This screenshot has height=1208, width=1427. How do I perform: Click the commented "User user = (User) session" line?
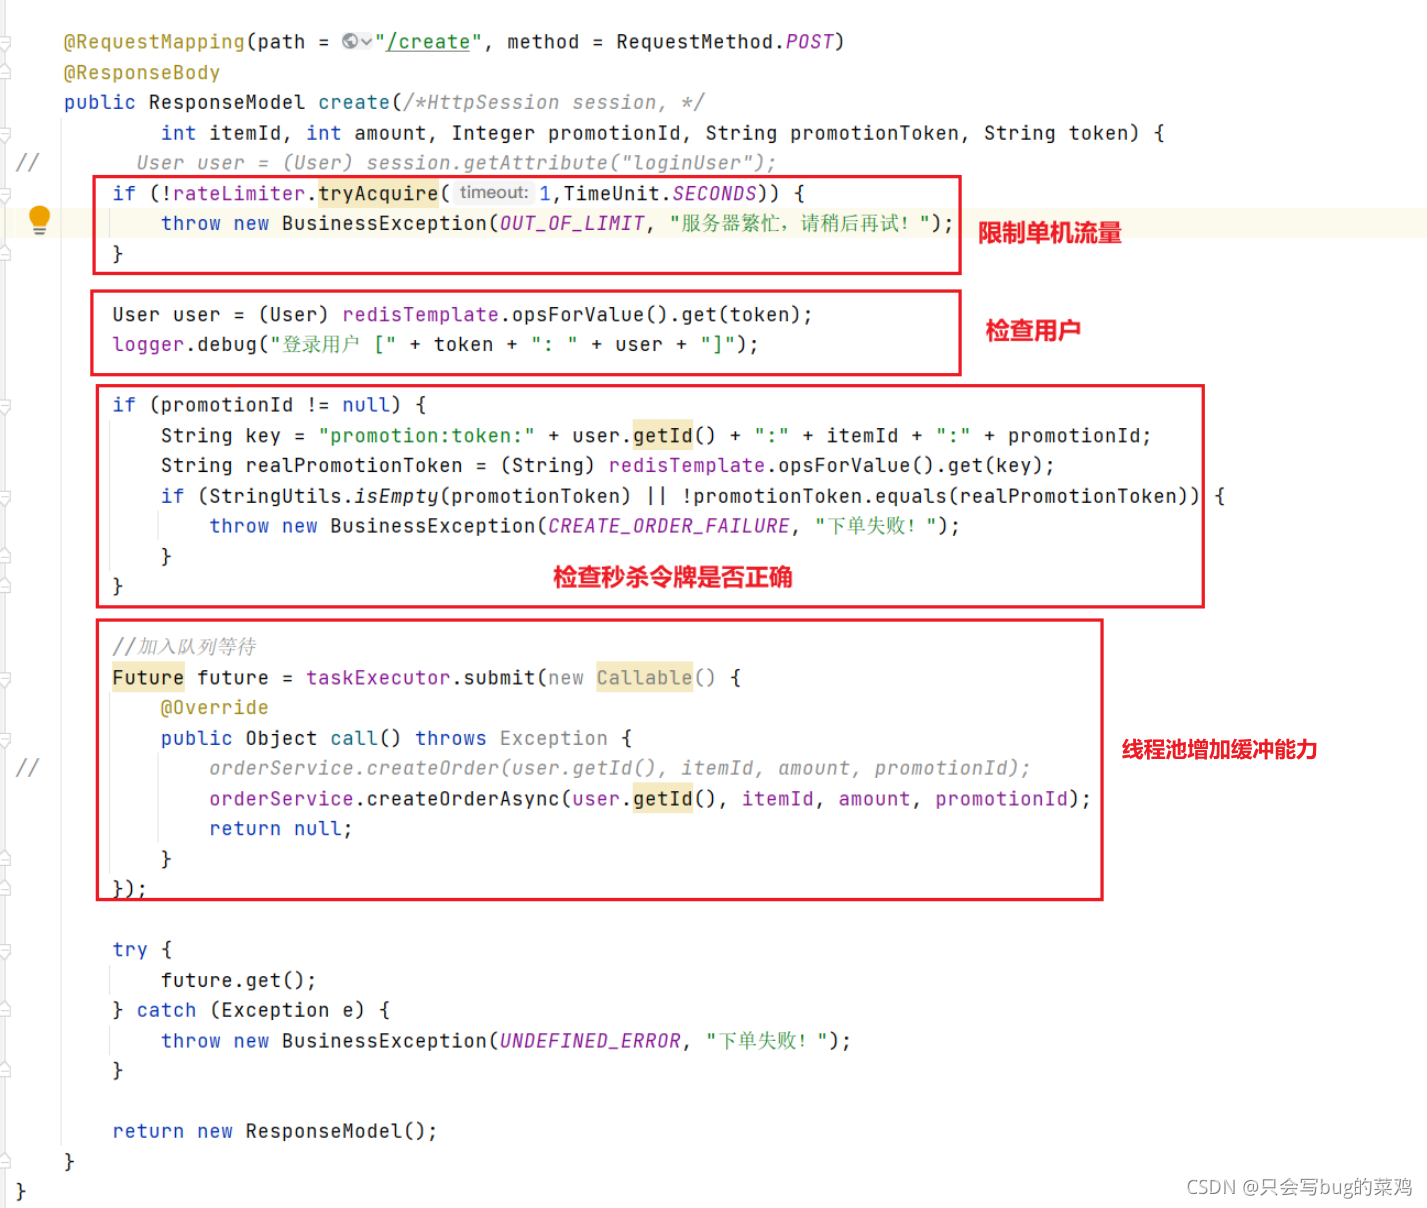tap(456, 163)
